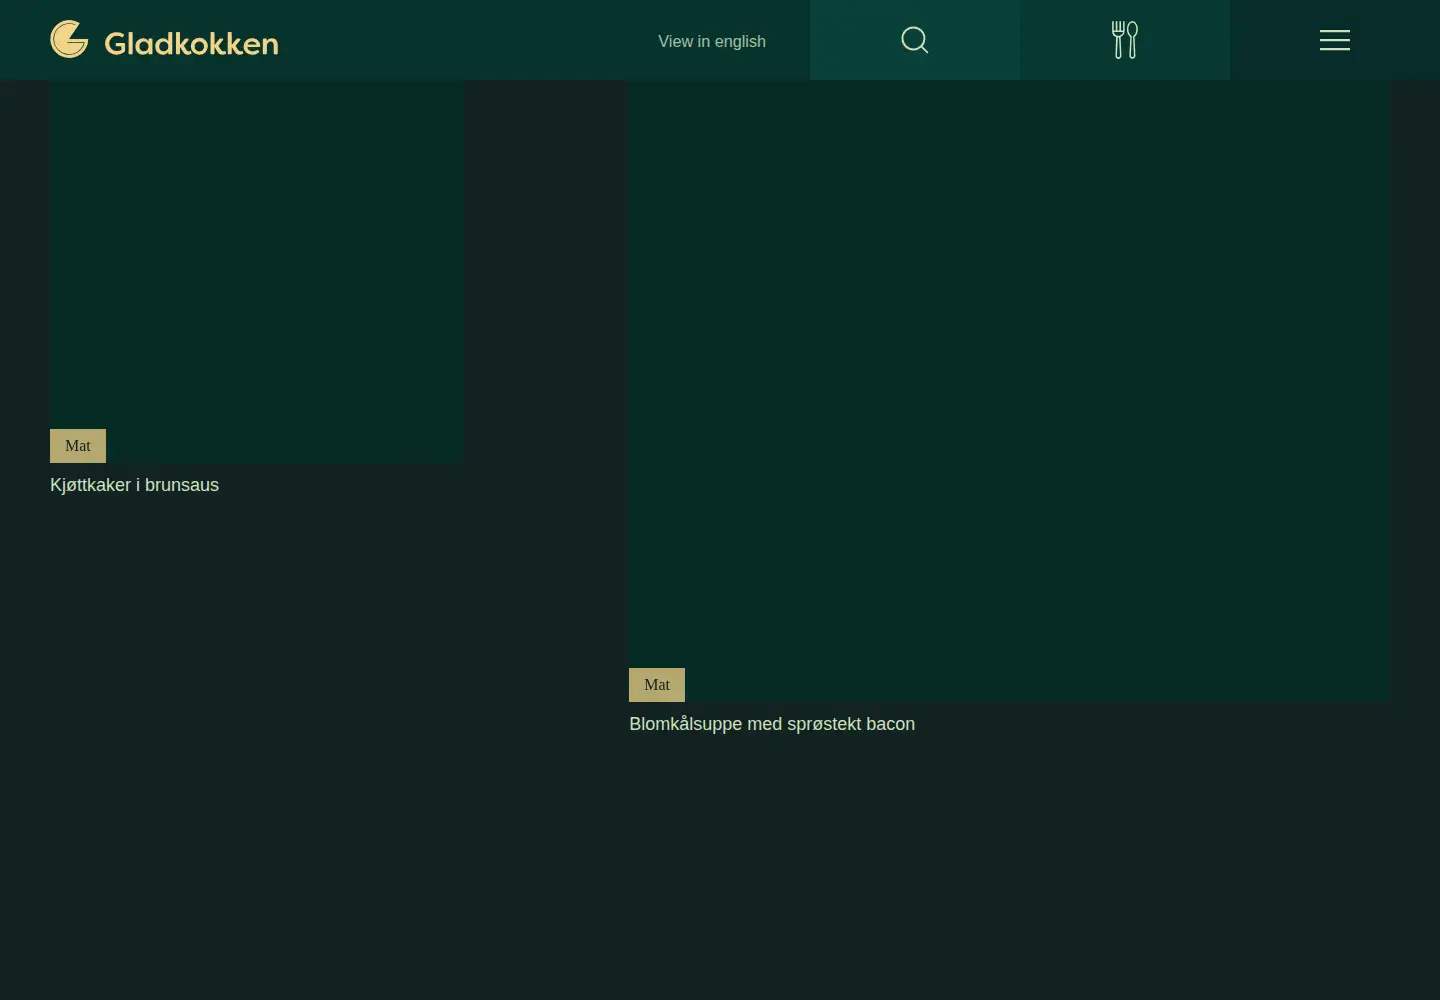Select the Mat tag on Blomkålsuppe card
The image size is (1440, 1000).
(657, 685)
